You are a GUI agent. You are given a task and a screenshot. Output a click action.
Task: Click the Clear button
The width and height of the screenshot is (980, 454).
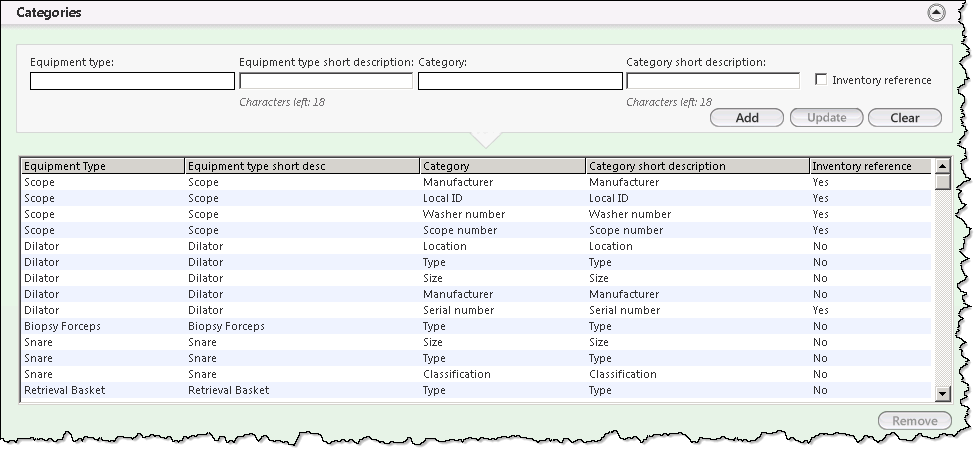pyautogui.click(x=904, y=118)
